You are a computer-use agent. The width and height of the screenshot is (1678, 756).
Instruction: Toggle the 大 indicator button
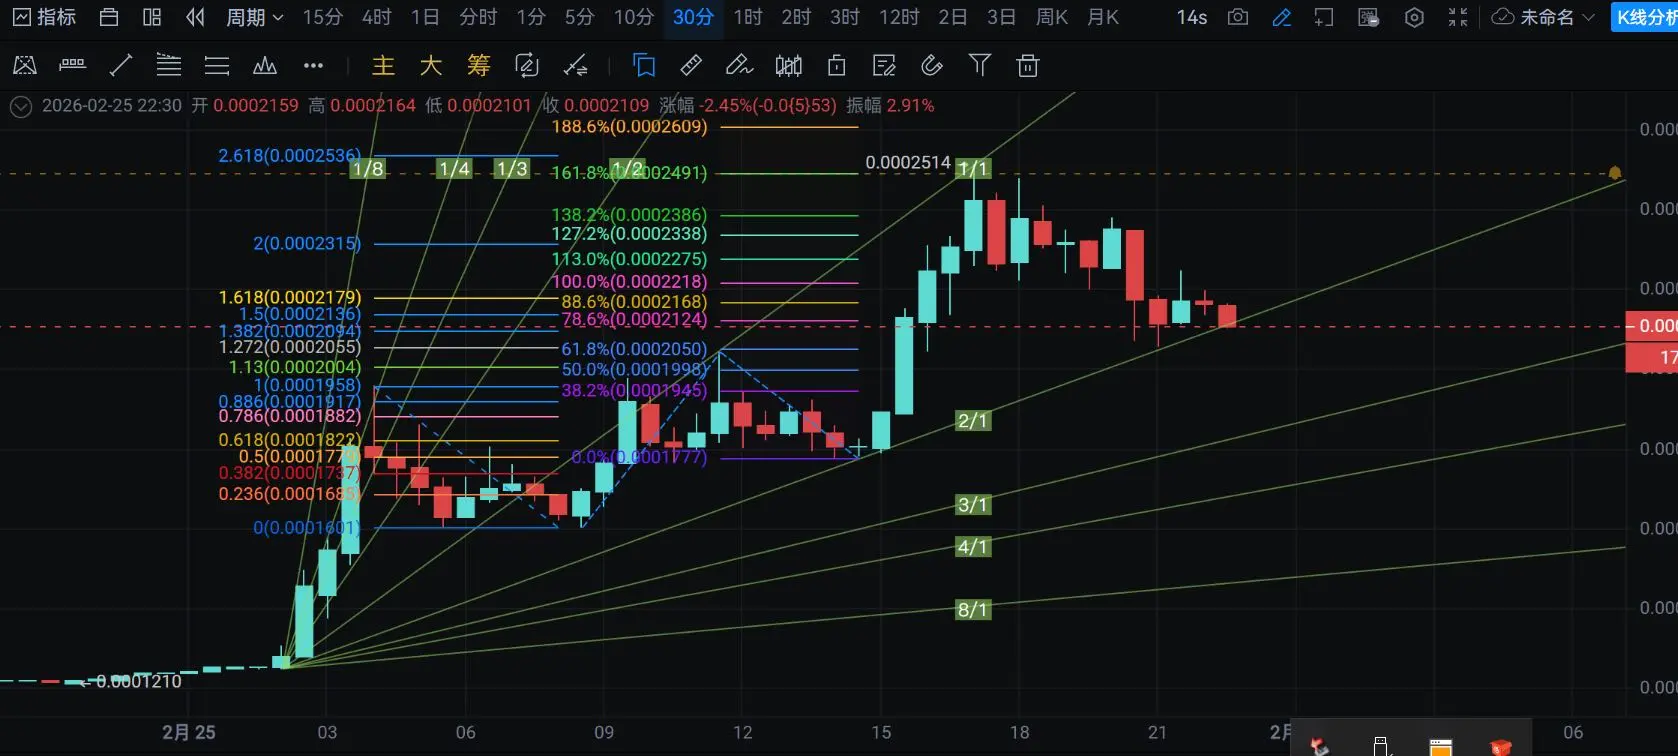click(x=431, y=66)
